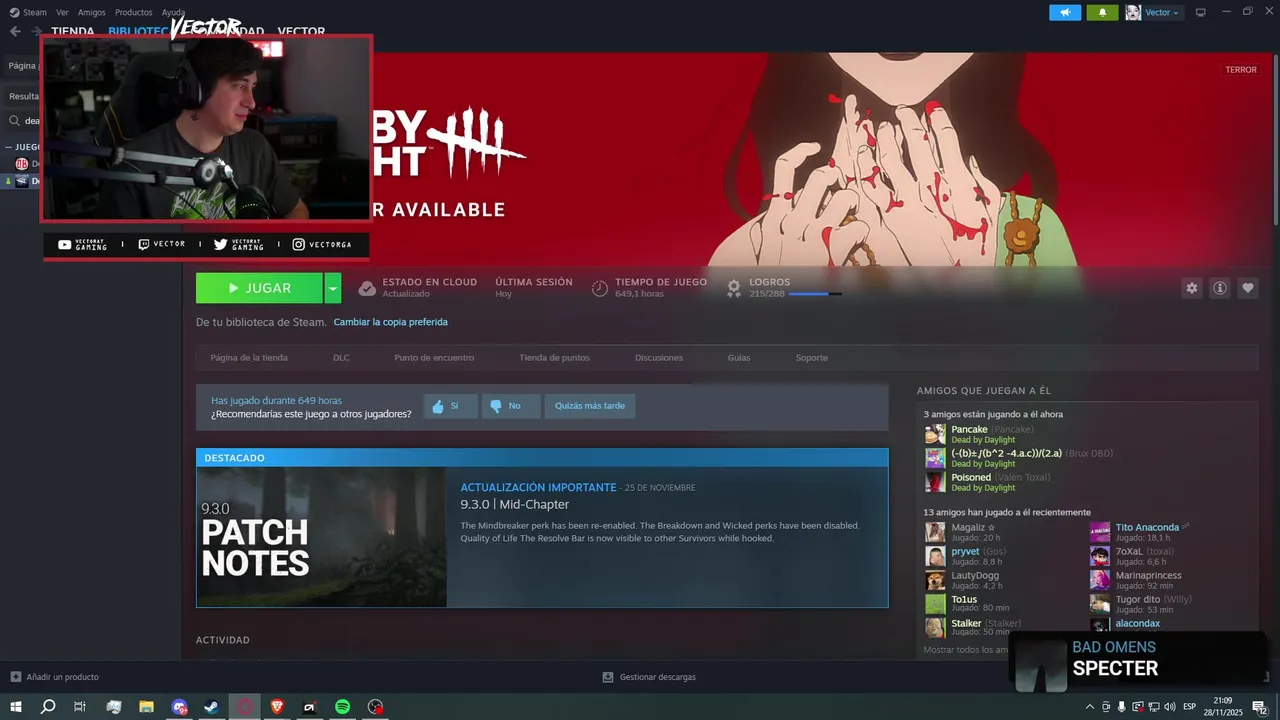Open Windows taskbar search

click(48, 707)
